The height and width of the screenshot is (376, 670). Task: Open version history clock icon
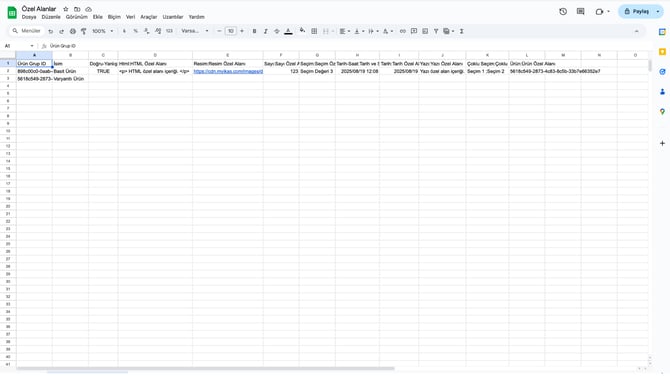563,12
